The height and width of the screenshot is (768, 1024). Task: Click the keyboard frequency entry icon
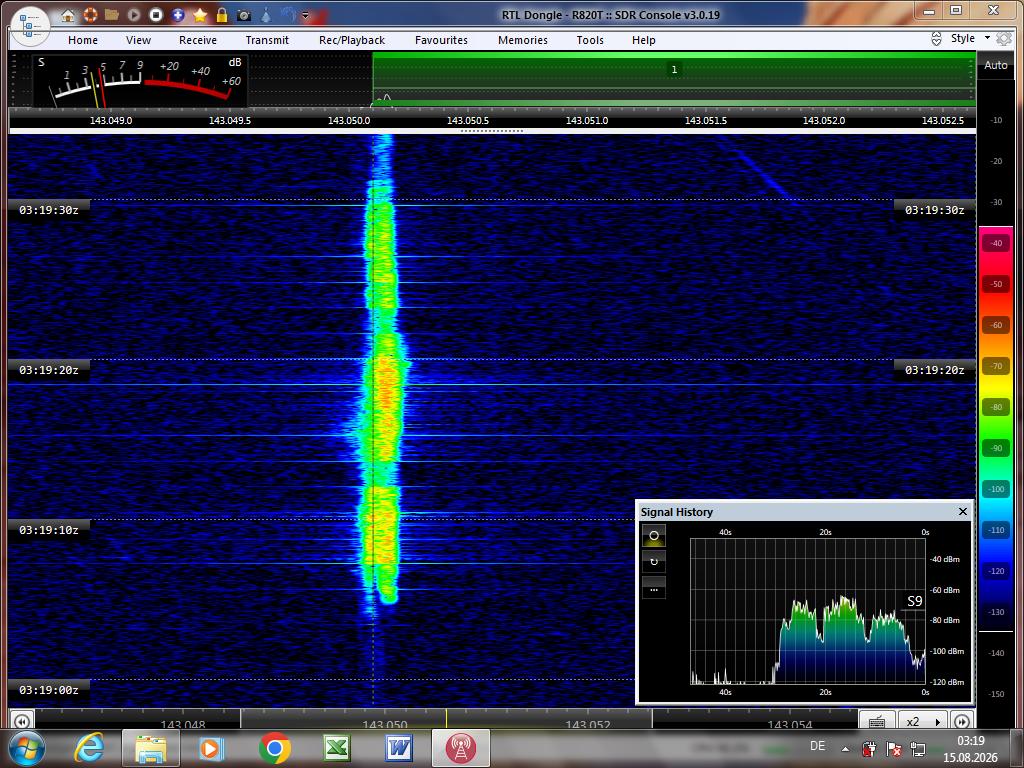pos(877,721)
